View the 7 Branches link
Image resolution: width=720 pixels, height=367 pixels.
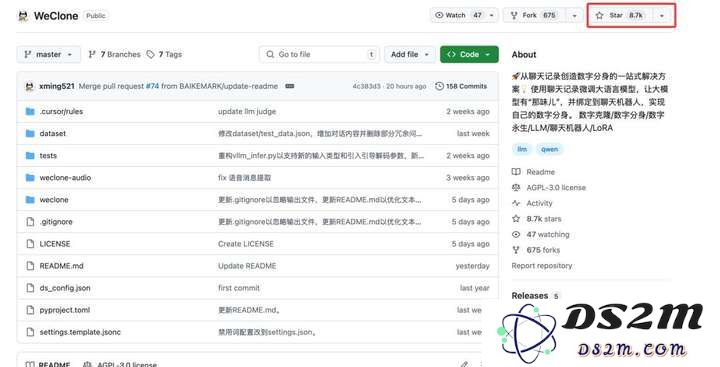coord(114,54)
